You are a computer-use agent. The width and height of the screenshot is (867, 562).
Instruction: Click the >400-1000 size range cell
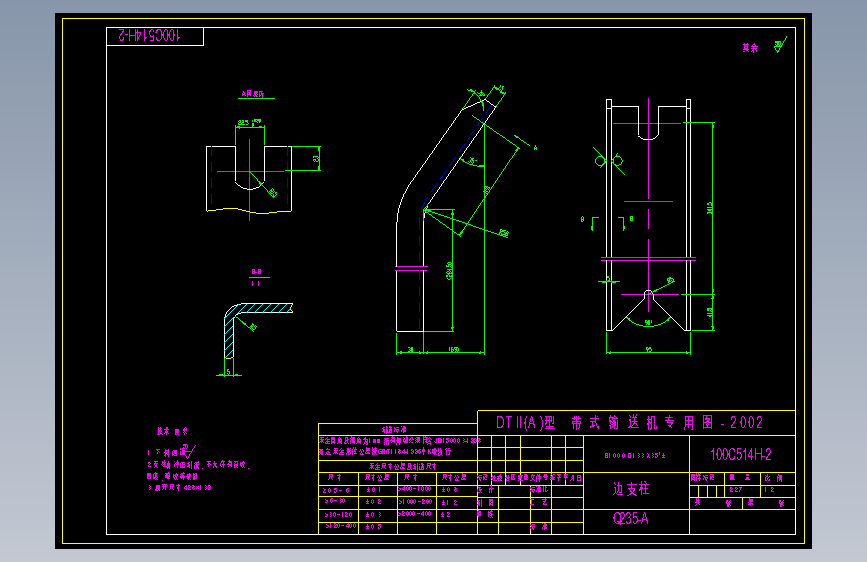click(x=415, y=489)
